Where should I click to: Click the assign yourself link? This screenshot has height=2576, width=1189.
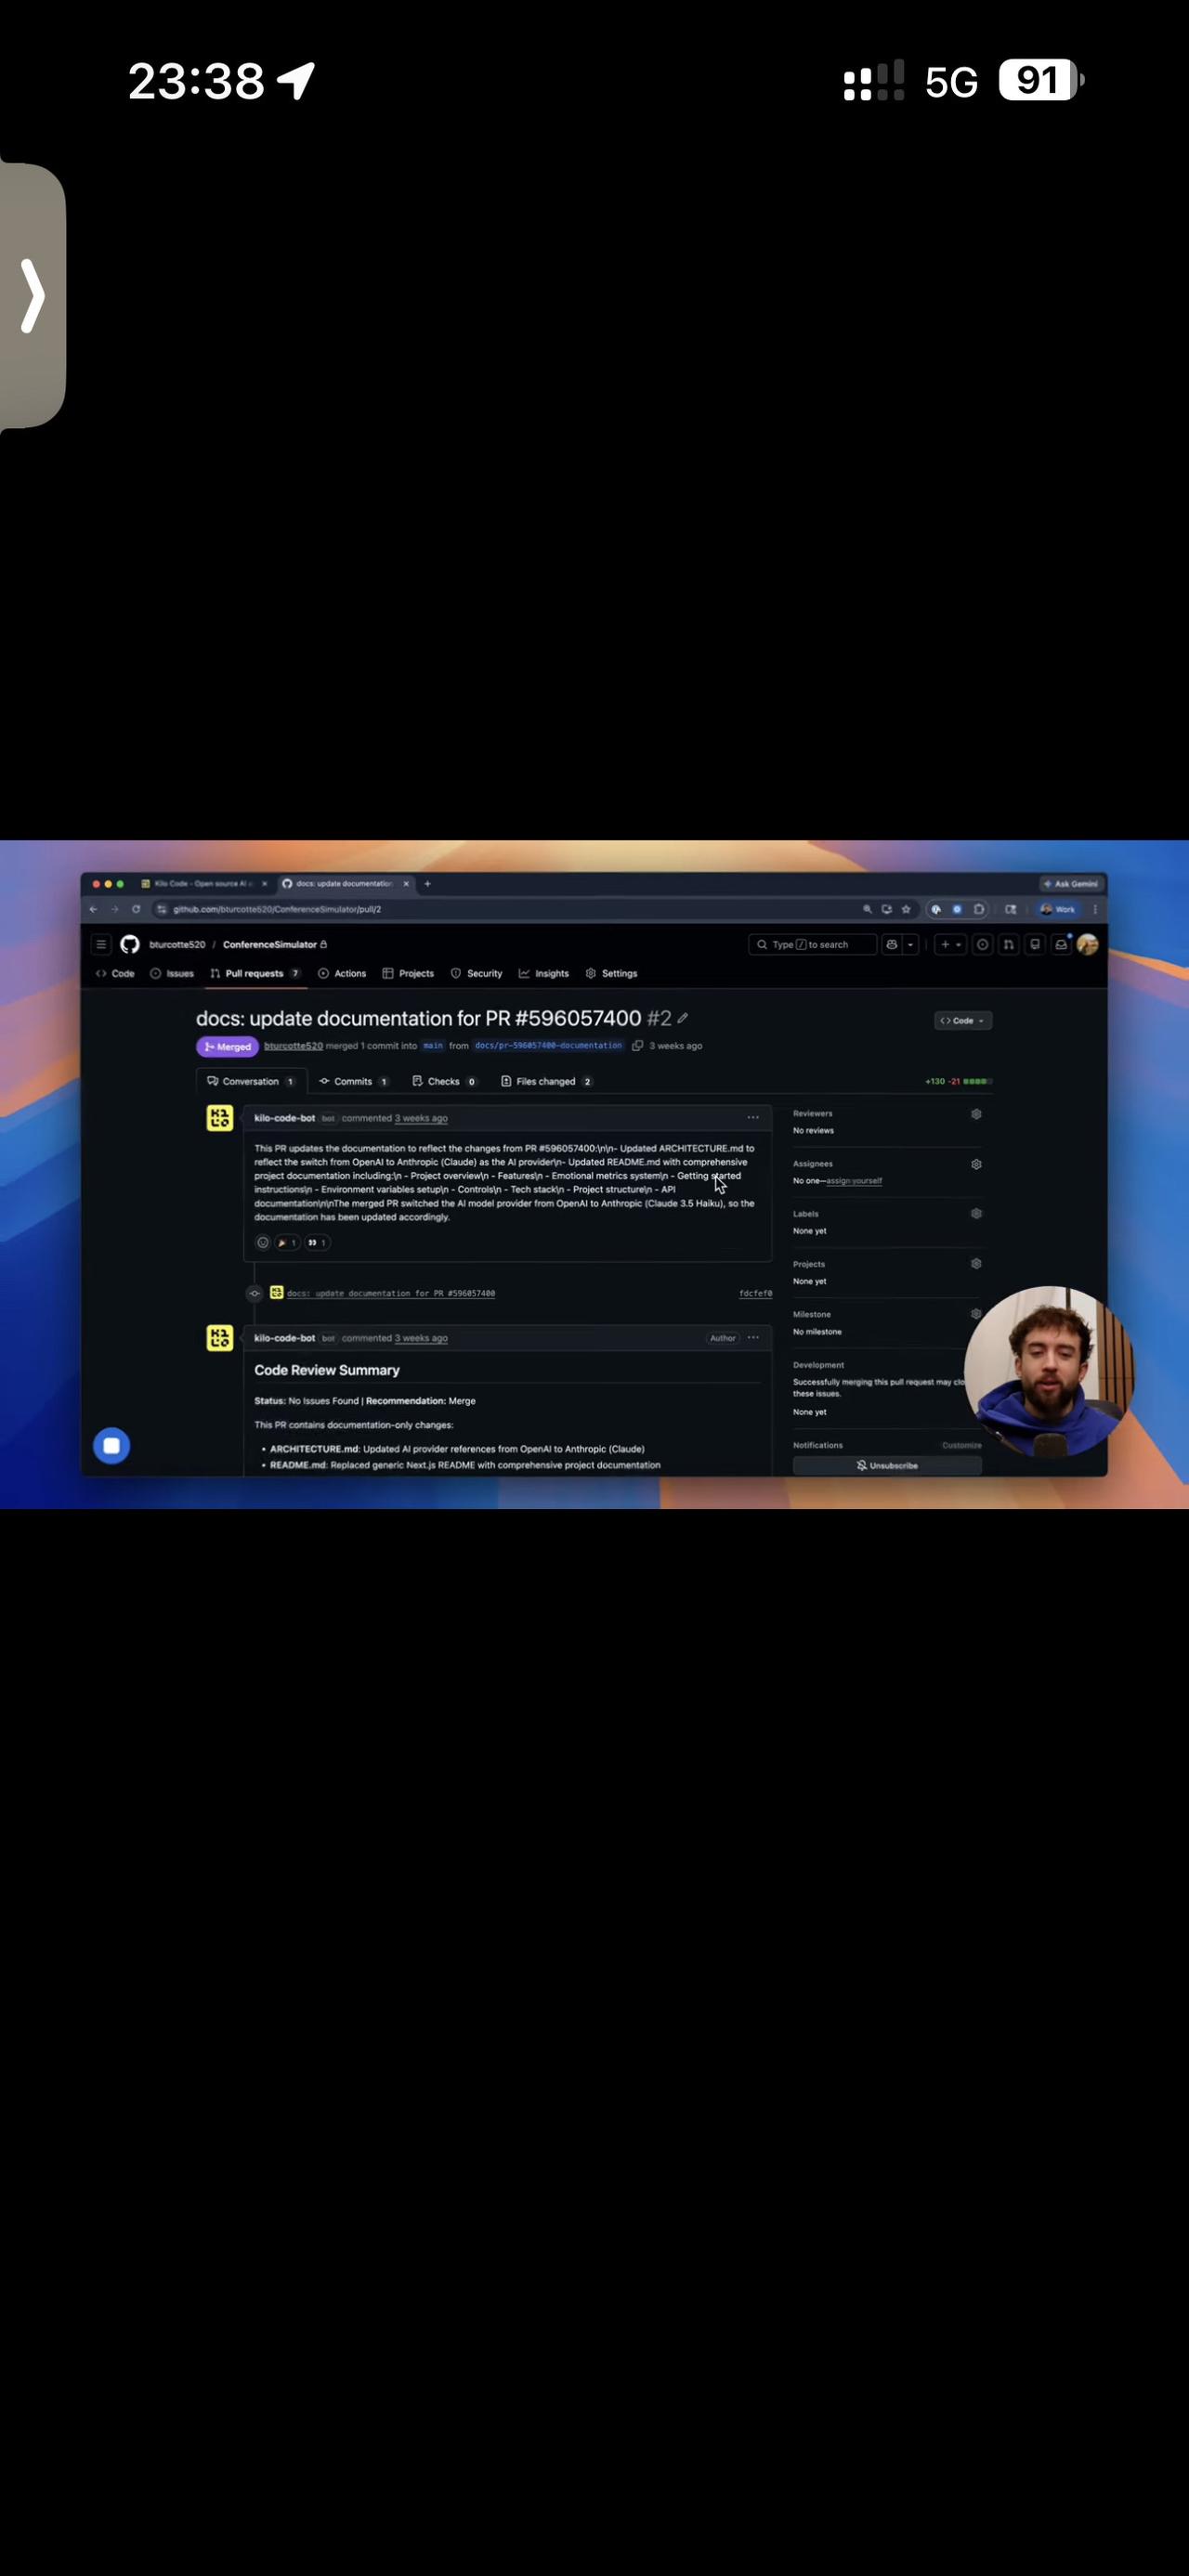tap(854, 1181)
